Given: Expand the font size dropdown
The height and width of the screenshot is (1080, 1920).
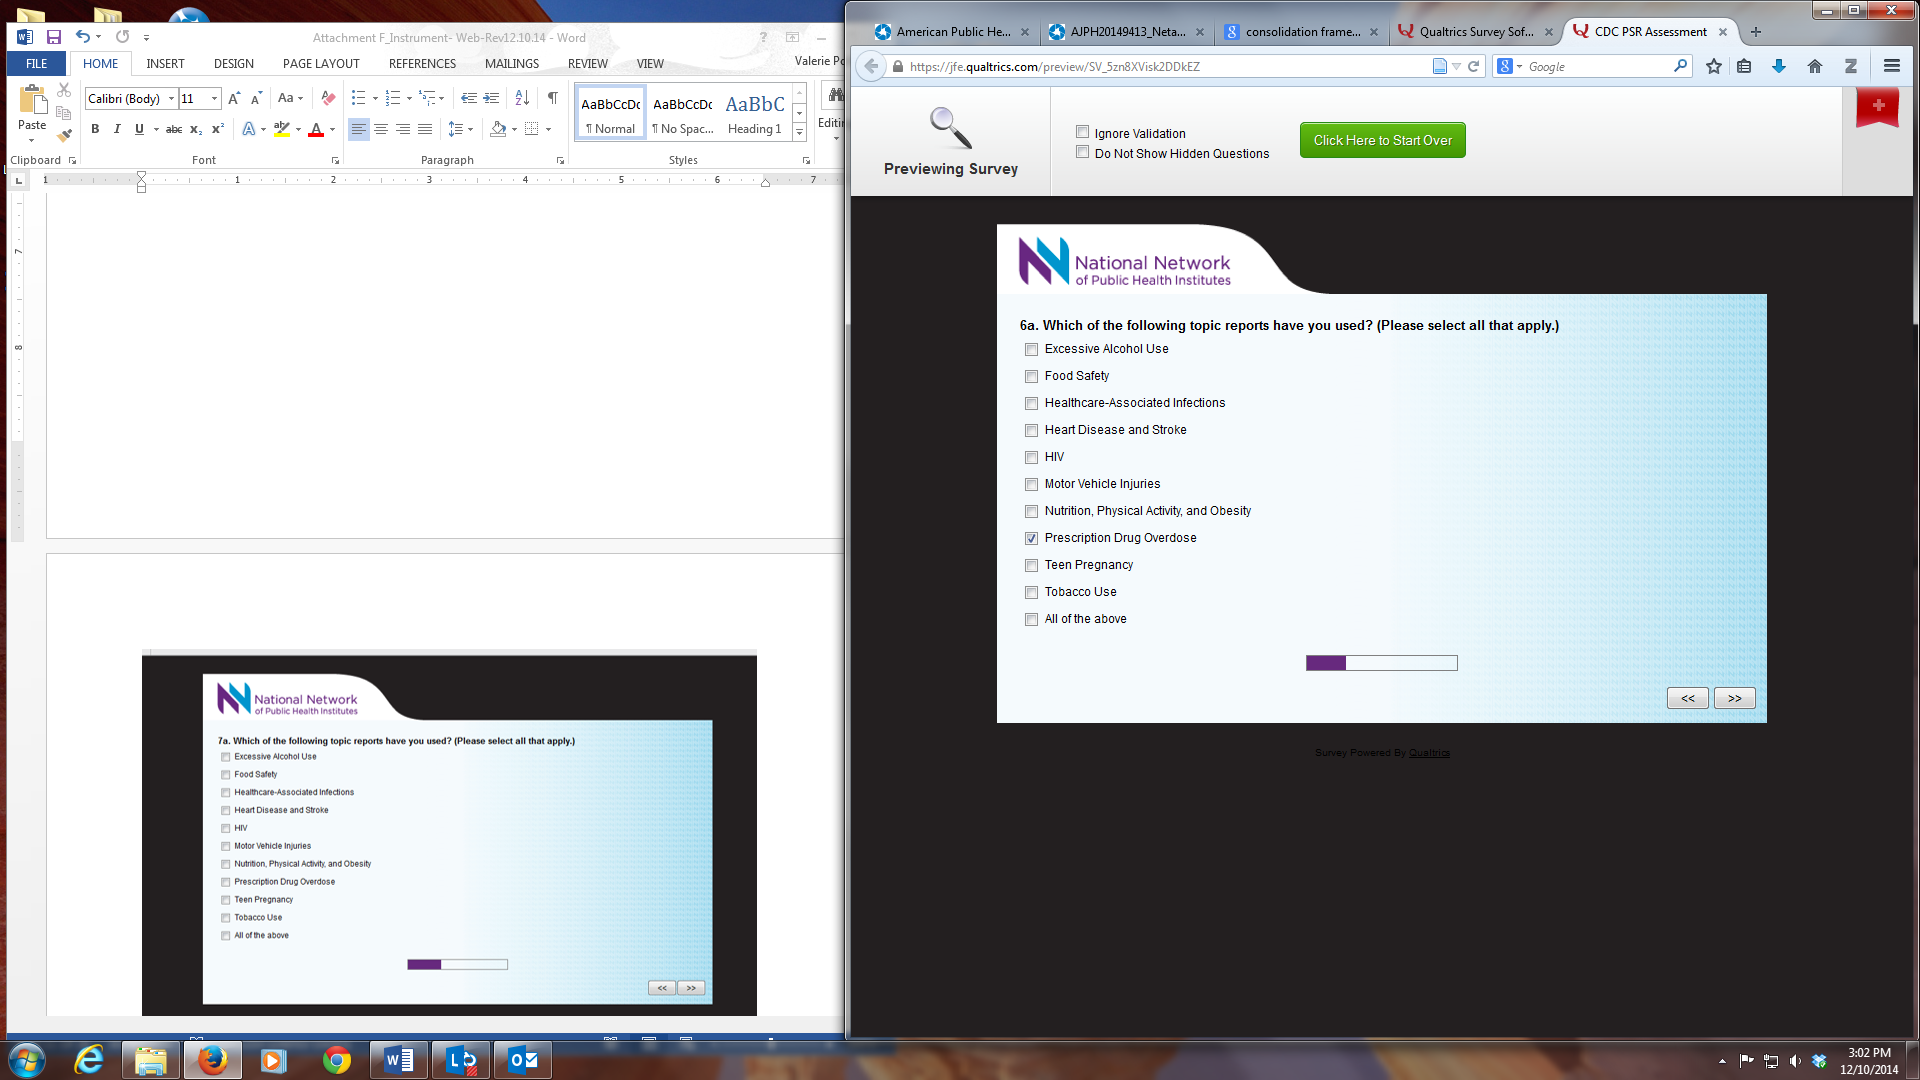Looking at the screenshot, I should 214,98.
